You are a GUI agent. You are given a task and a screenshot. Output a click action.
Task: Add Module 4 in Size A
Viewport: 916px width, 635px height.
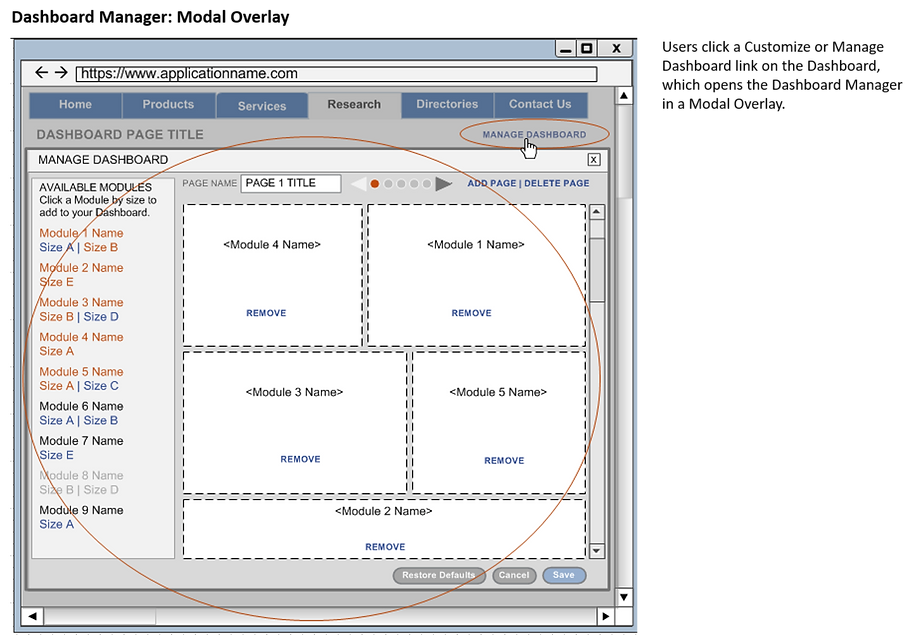(x=57, y=351)
